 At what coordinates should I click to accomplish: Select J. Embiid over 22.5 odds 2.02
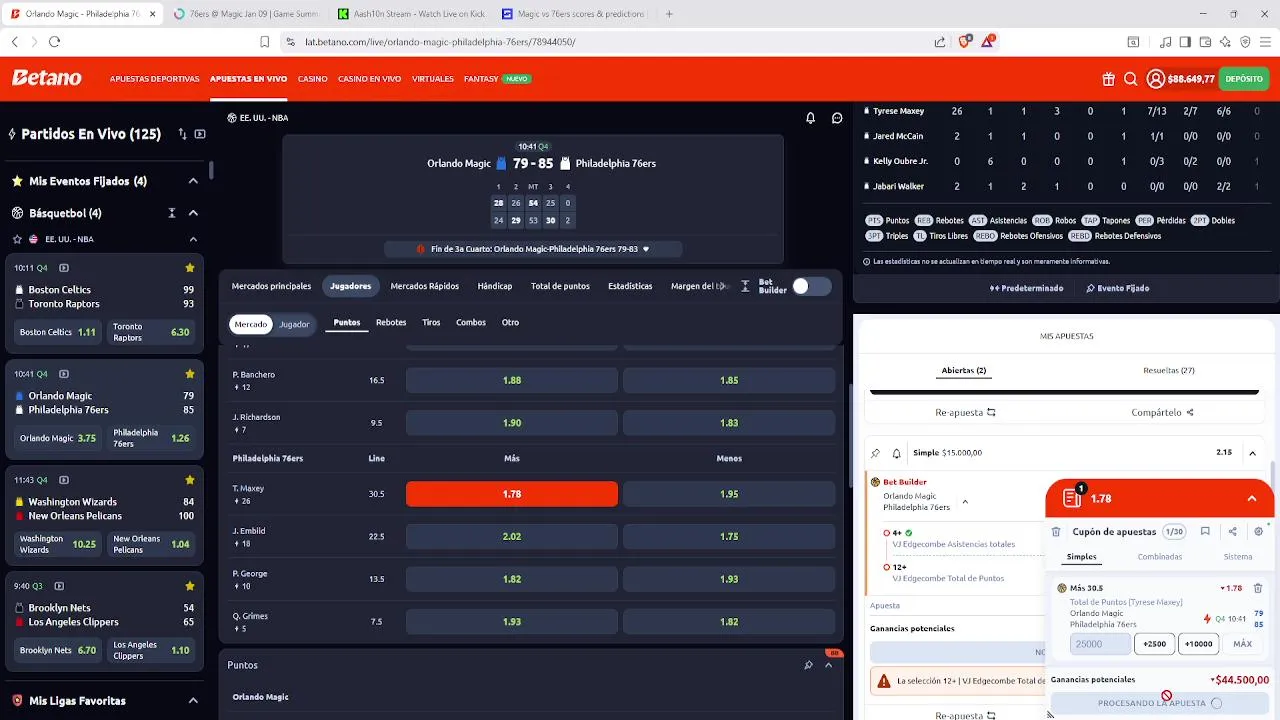(x=512, y=537)
